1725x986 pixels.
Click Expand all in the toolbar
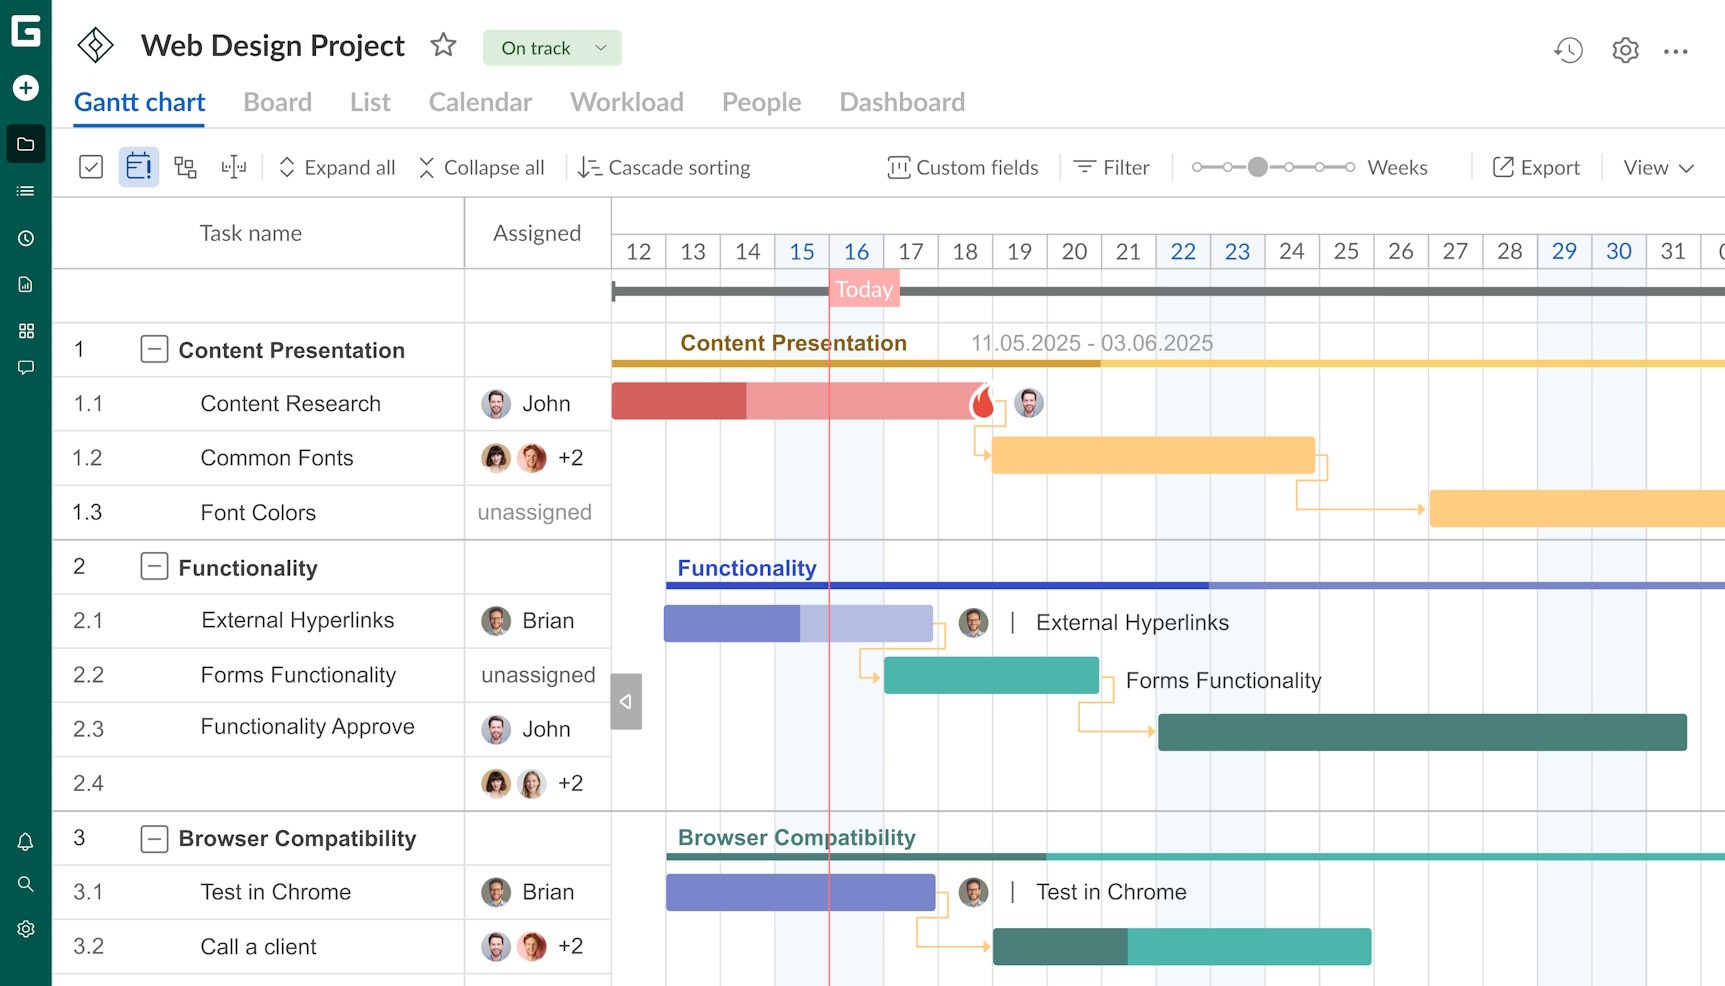pos(337,168)
